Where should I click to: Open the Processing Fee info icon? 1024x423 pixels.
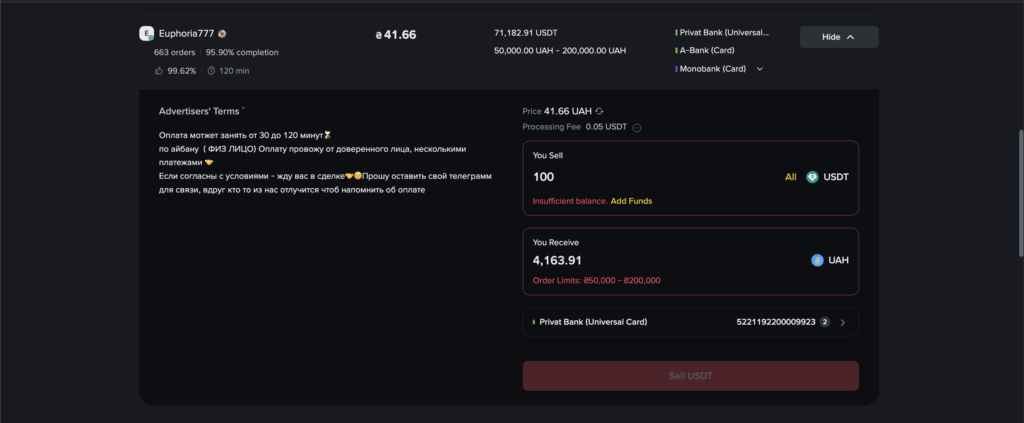click(x=637, y=127)
